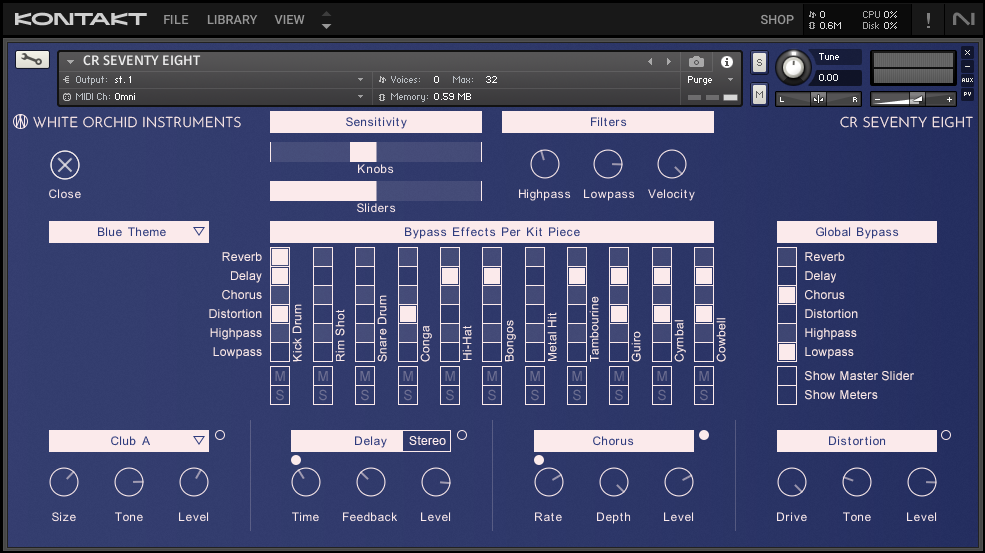Adjust the Velocity knob
Screen dimensions: 985x553
(672, 165)
